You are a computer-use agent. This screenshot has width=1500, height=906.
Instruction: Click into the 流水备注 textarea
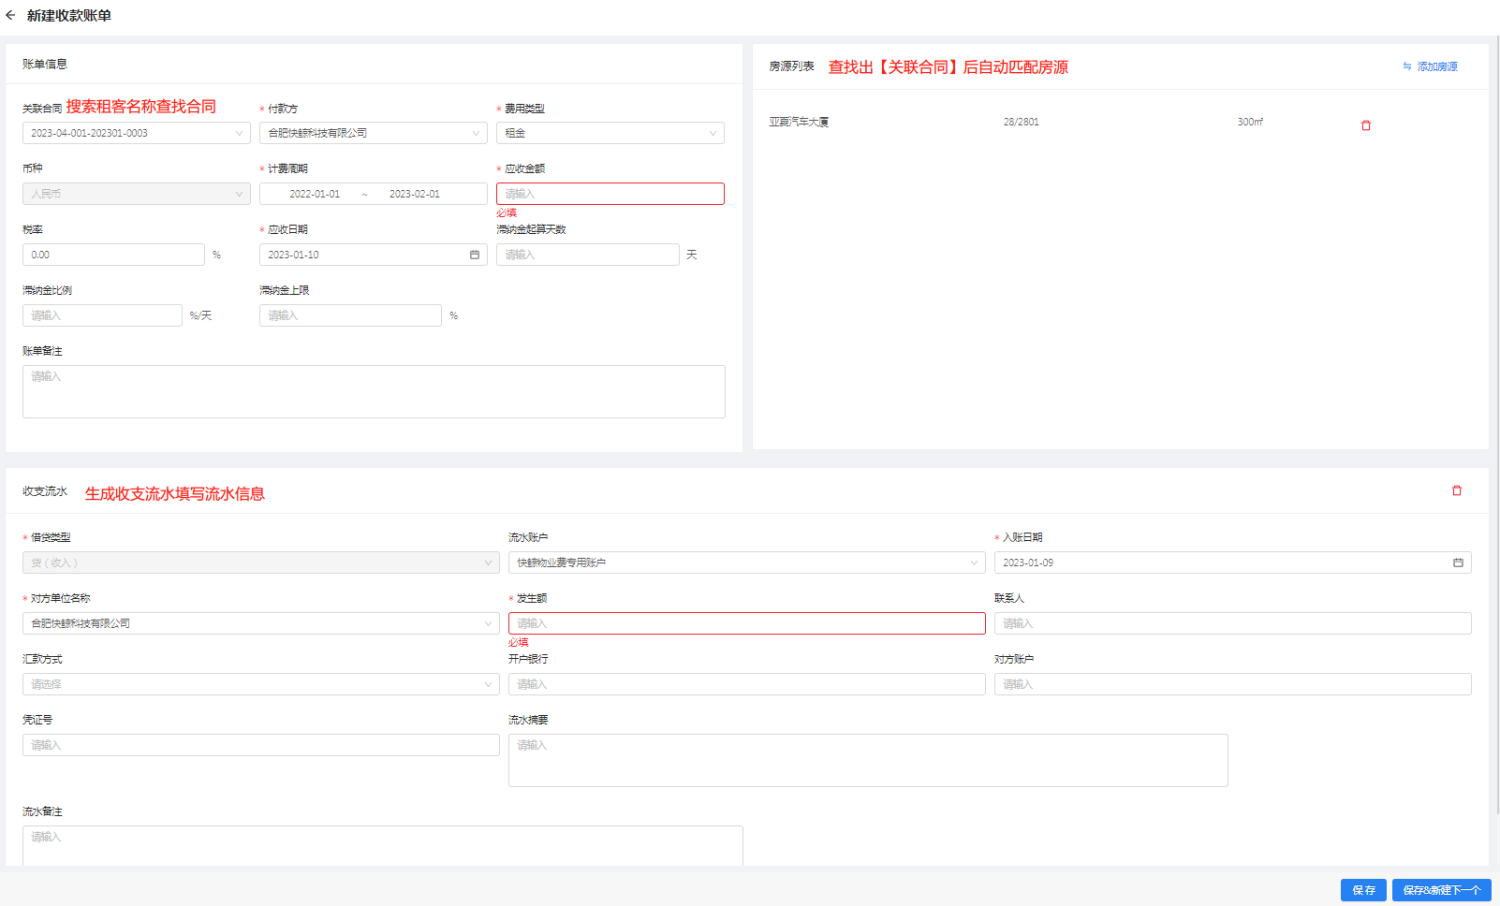pos(383,846)
